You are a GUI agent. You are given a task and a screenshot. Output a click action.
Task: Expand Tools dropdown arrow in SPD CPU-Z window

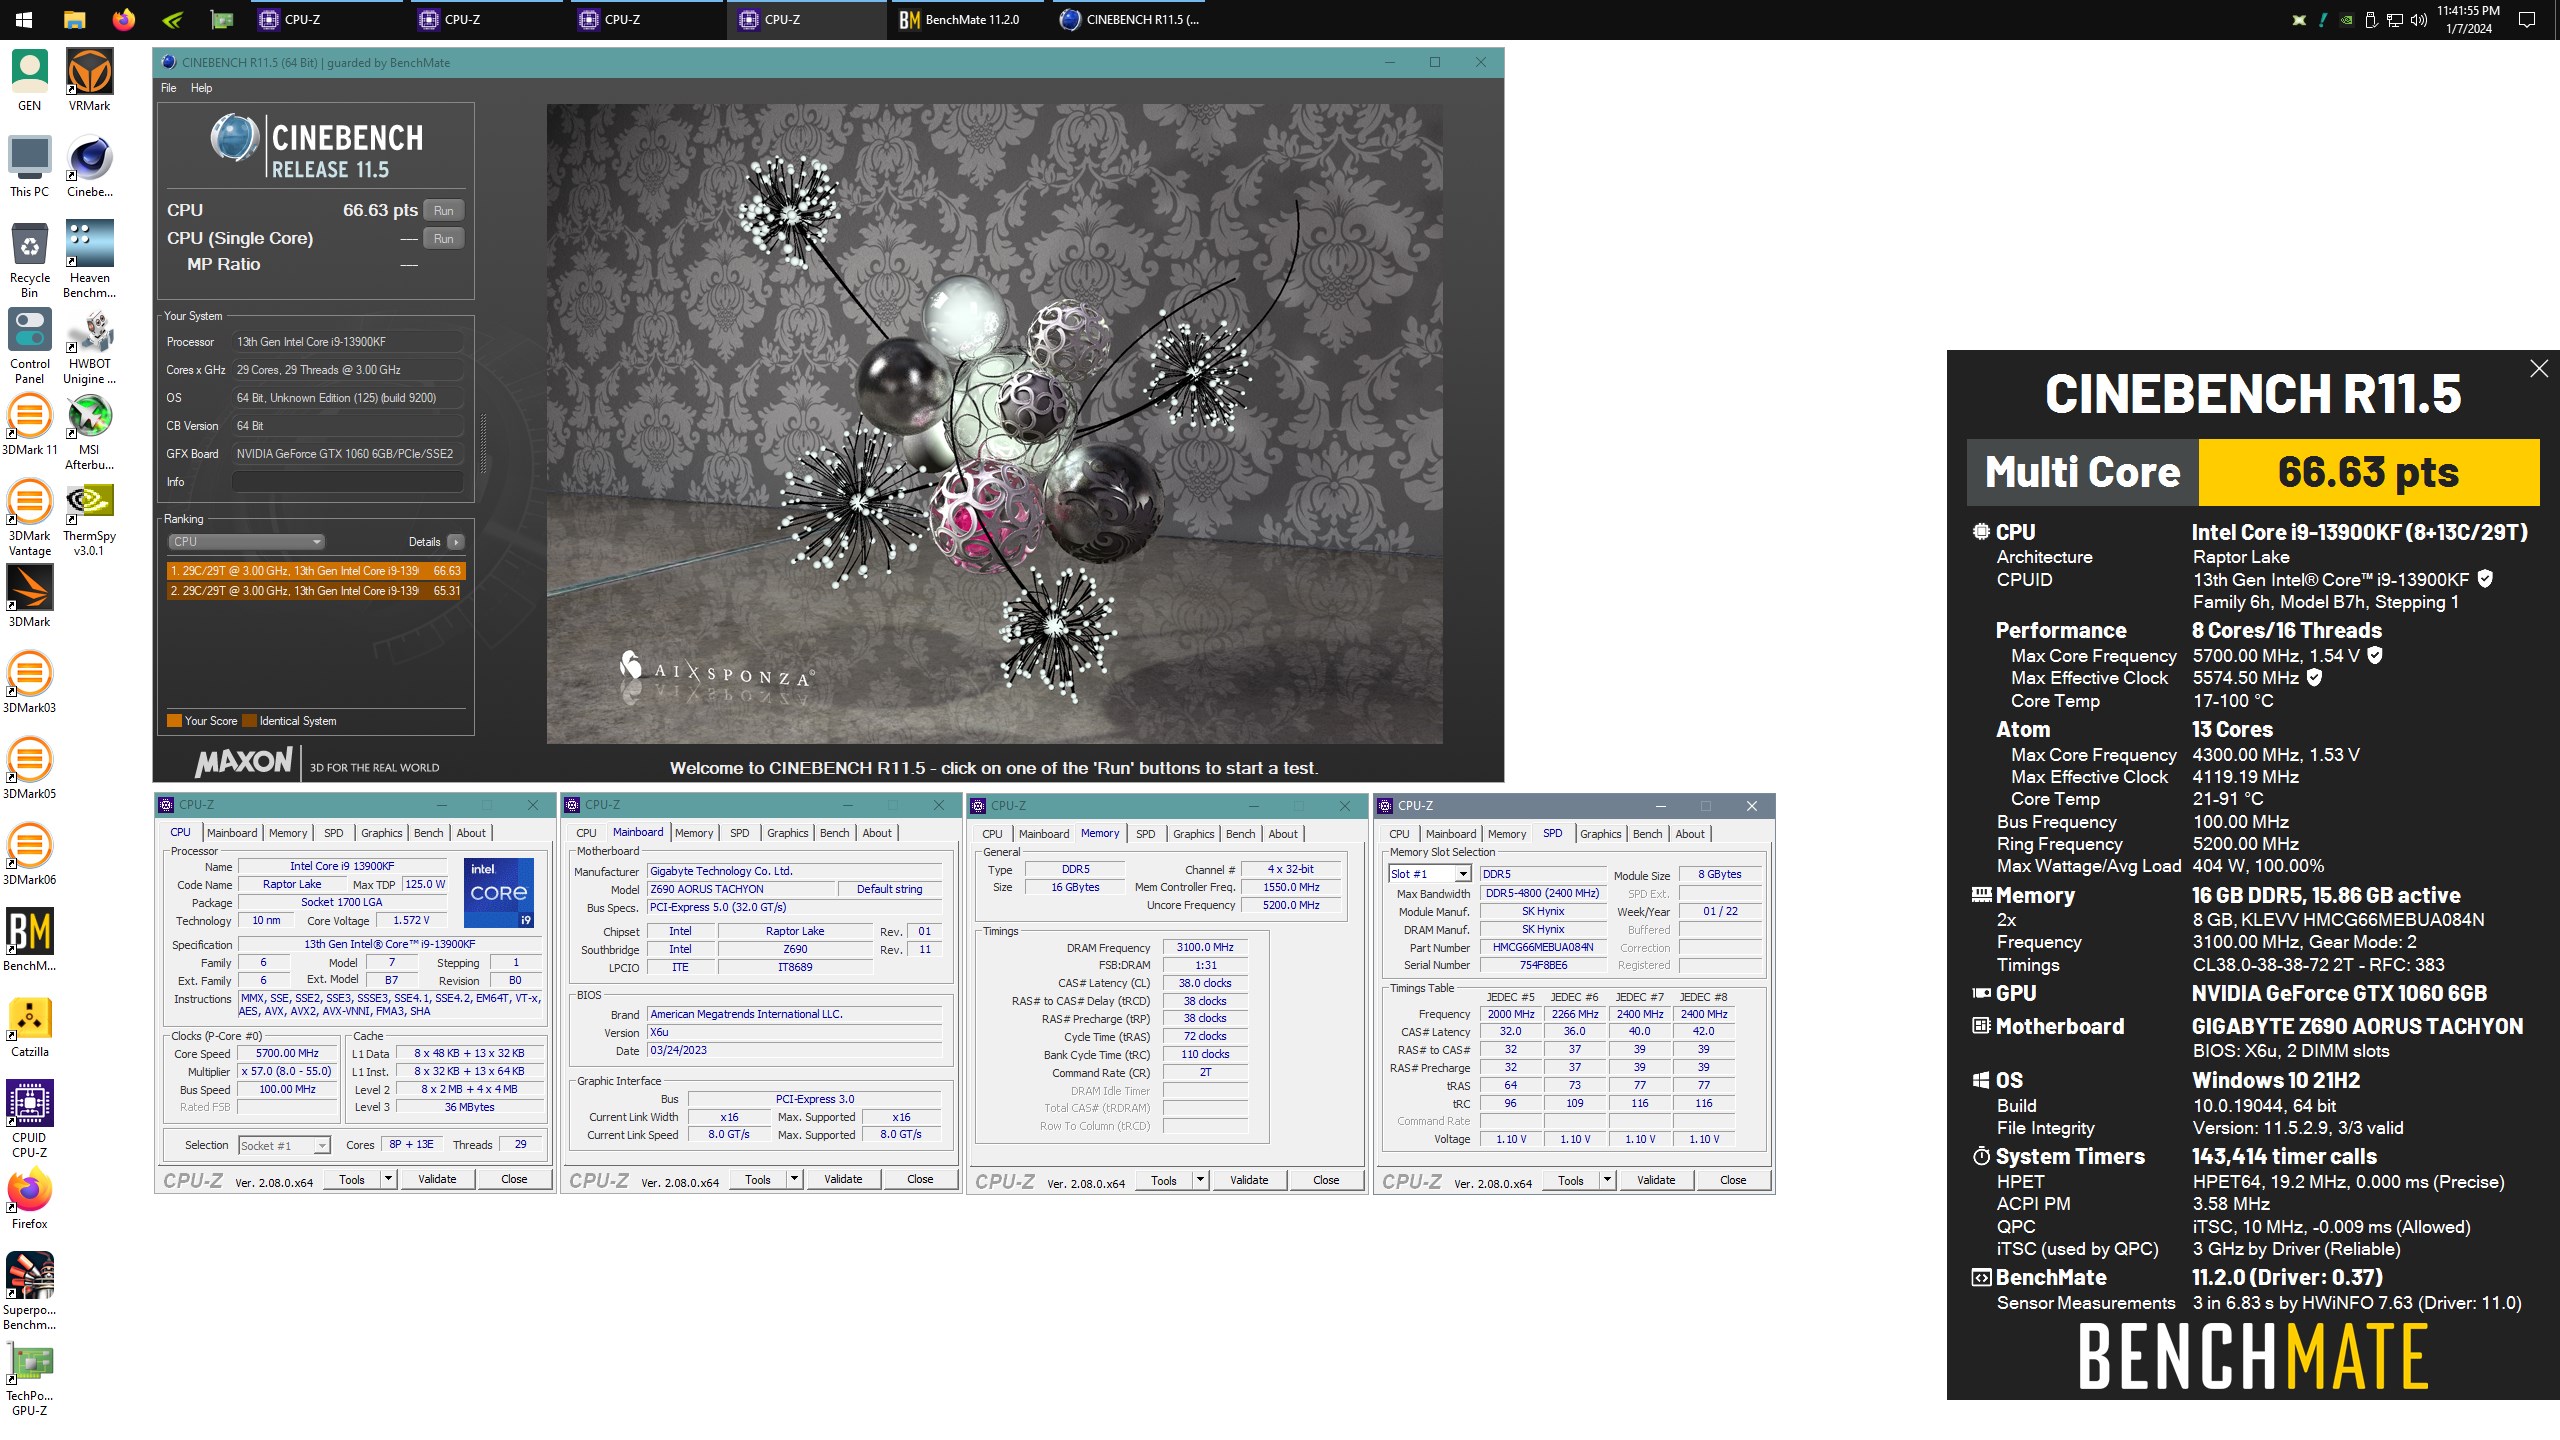pos(1607,1181)
